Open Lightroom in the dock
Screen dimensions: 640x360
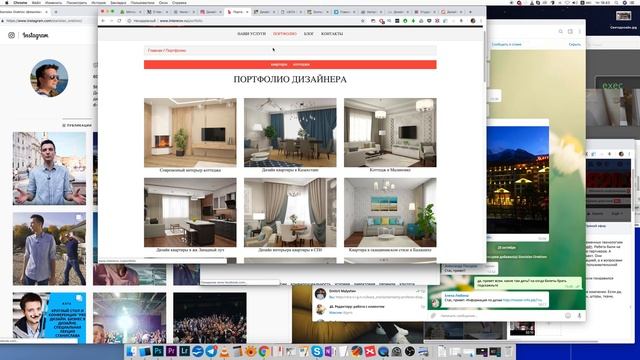coord(184,351)
